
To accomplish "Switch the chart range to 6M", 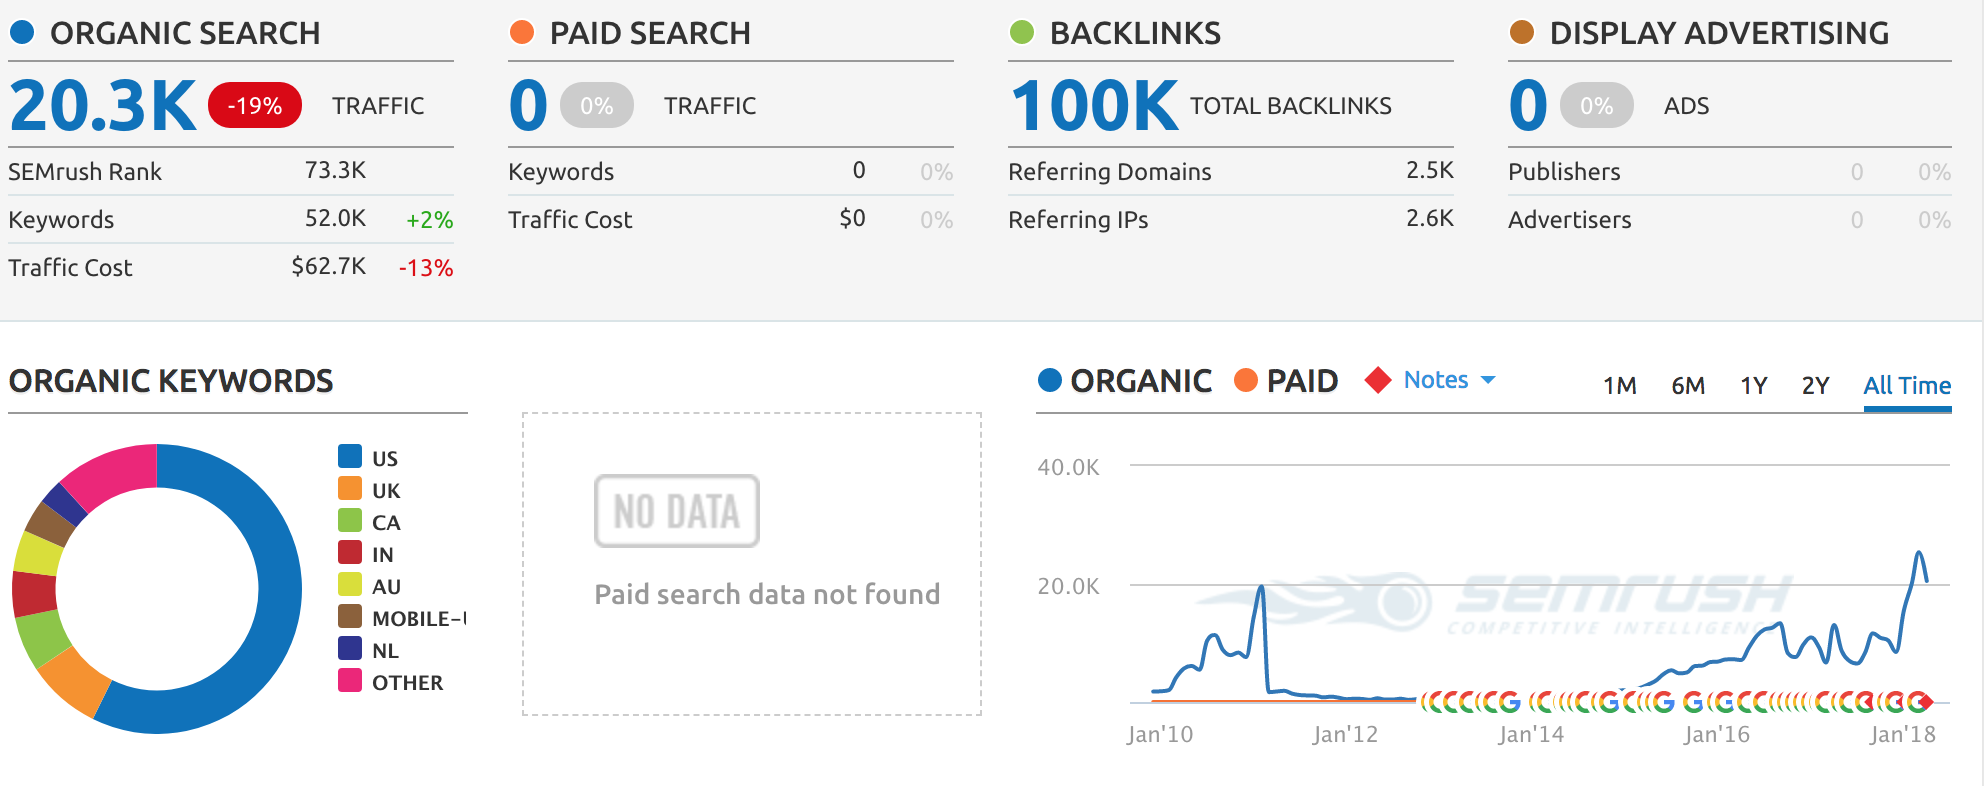I will [1688, 385].
